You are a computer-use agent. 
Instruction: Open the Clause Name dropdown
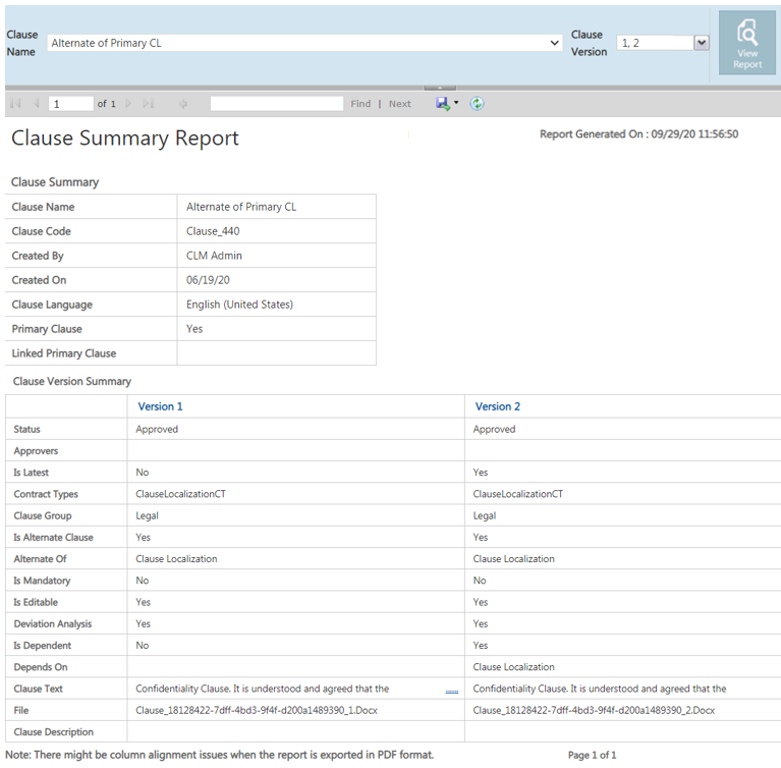pos(555,44)
